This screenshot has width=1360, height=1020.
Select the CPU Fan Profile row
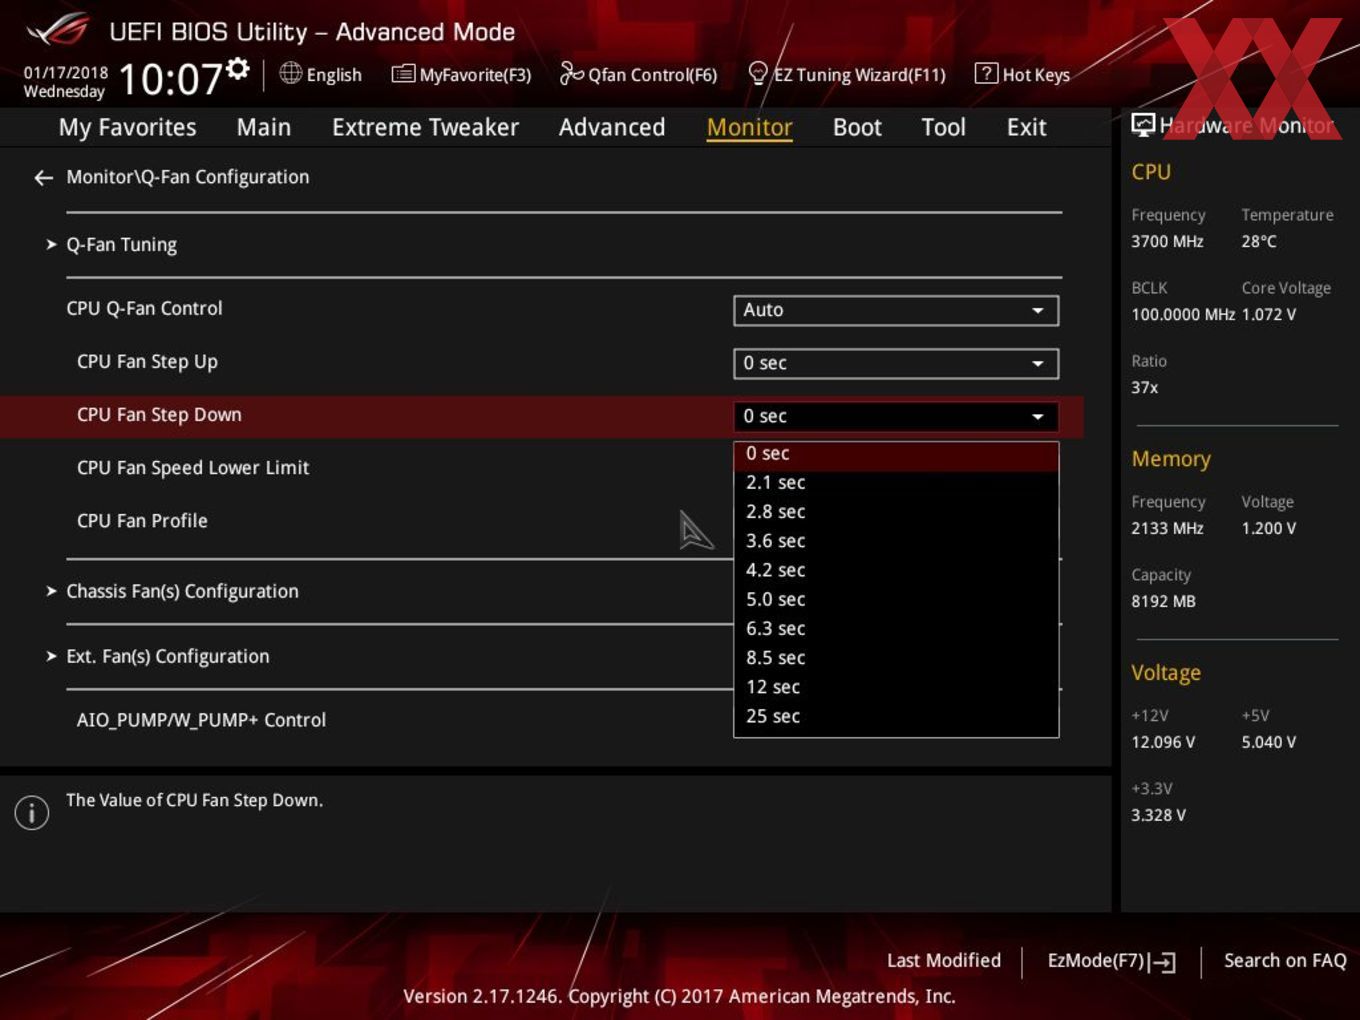coord(142,521)
